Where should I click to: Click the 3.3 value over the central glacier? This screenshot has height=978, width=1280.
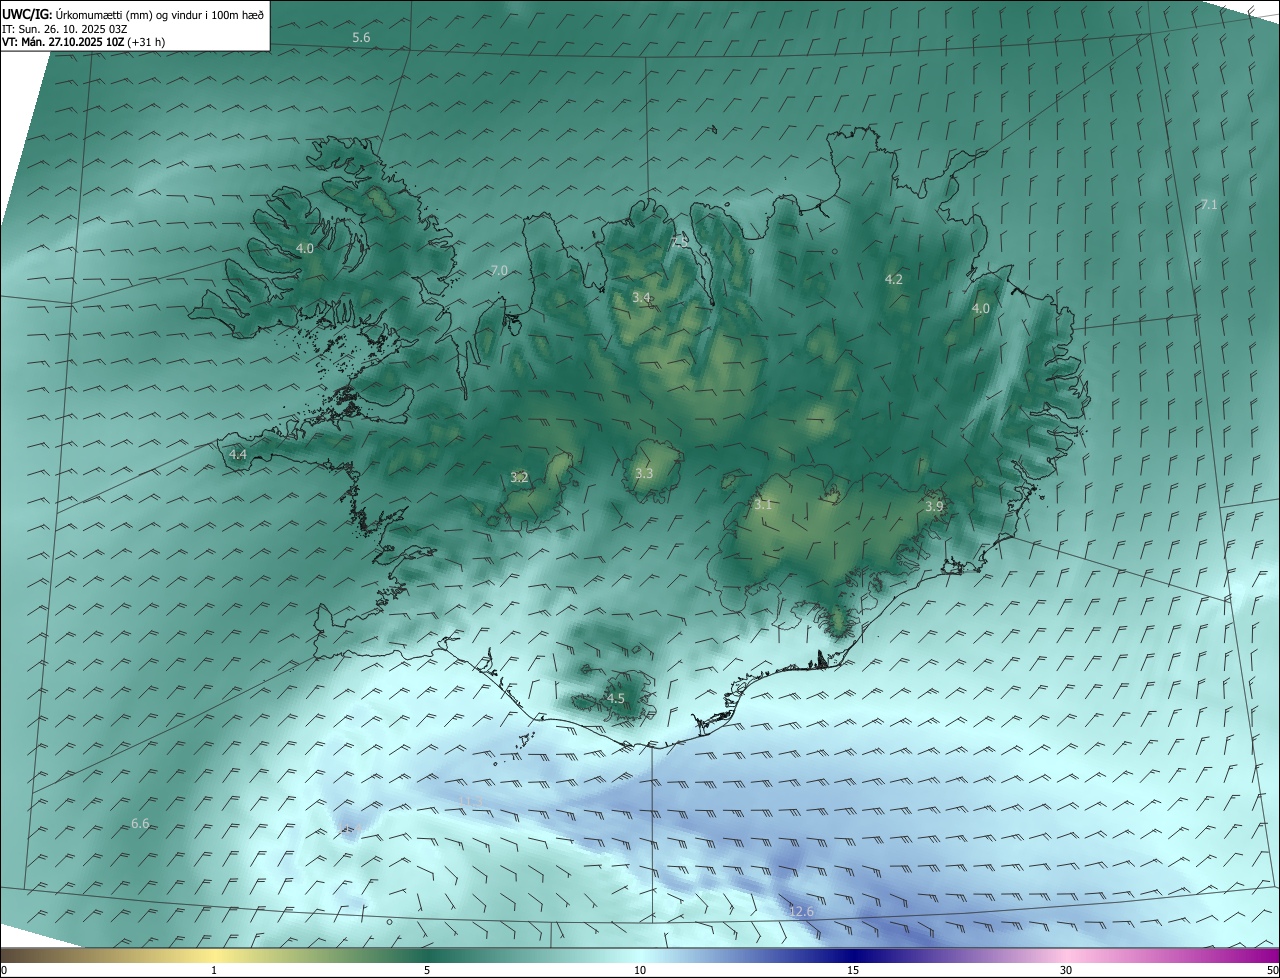644,474
